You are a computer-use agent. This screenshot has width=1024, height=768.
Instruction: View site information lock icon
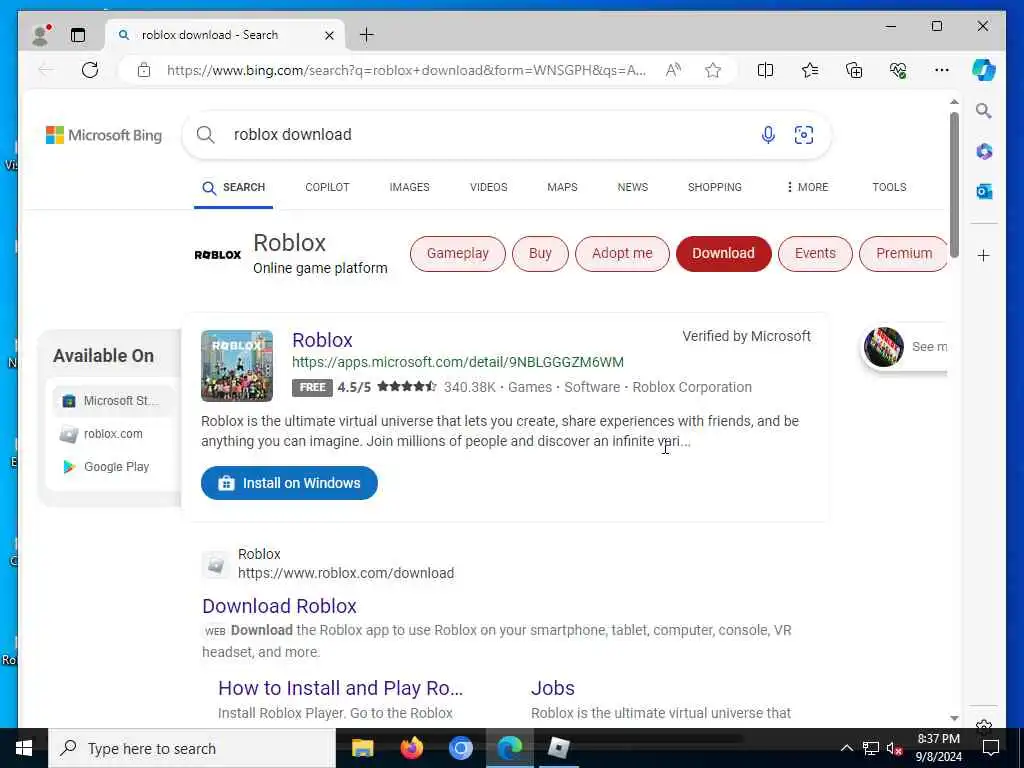click(144, 70)
